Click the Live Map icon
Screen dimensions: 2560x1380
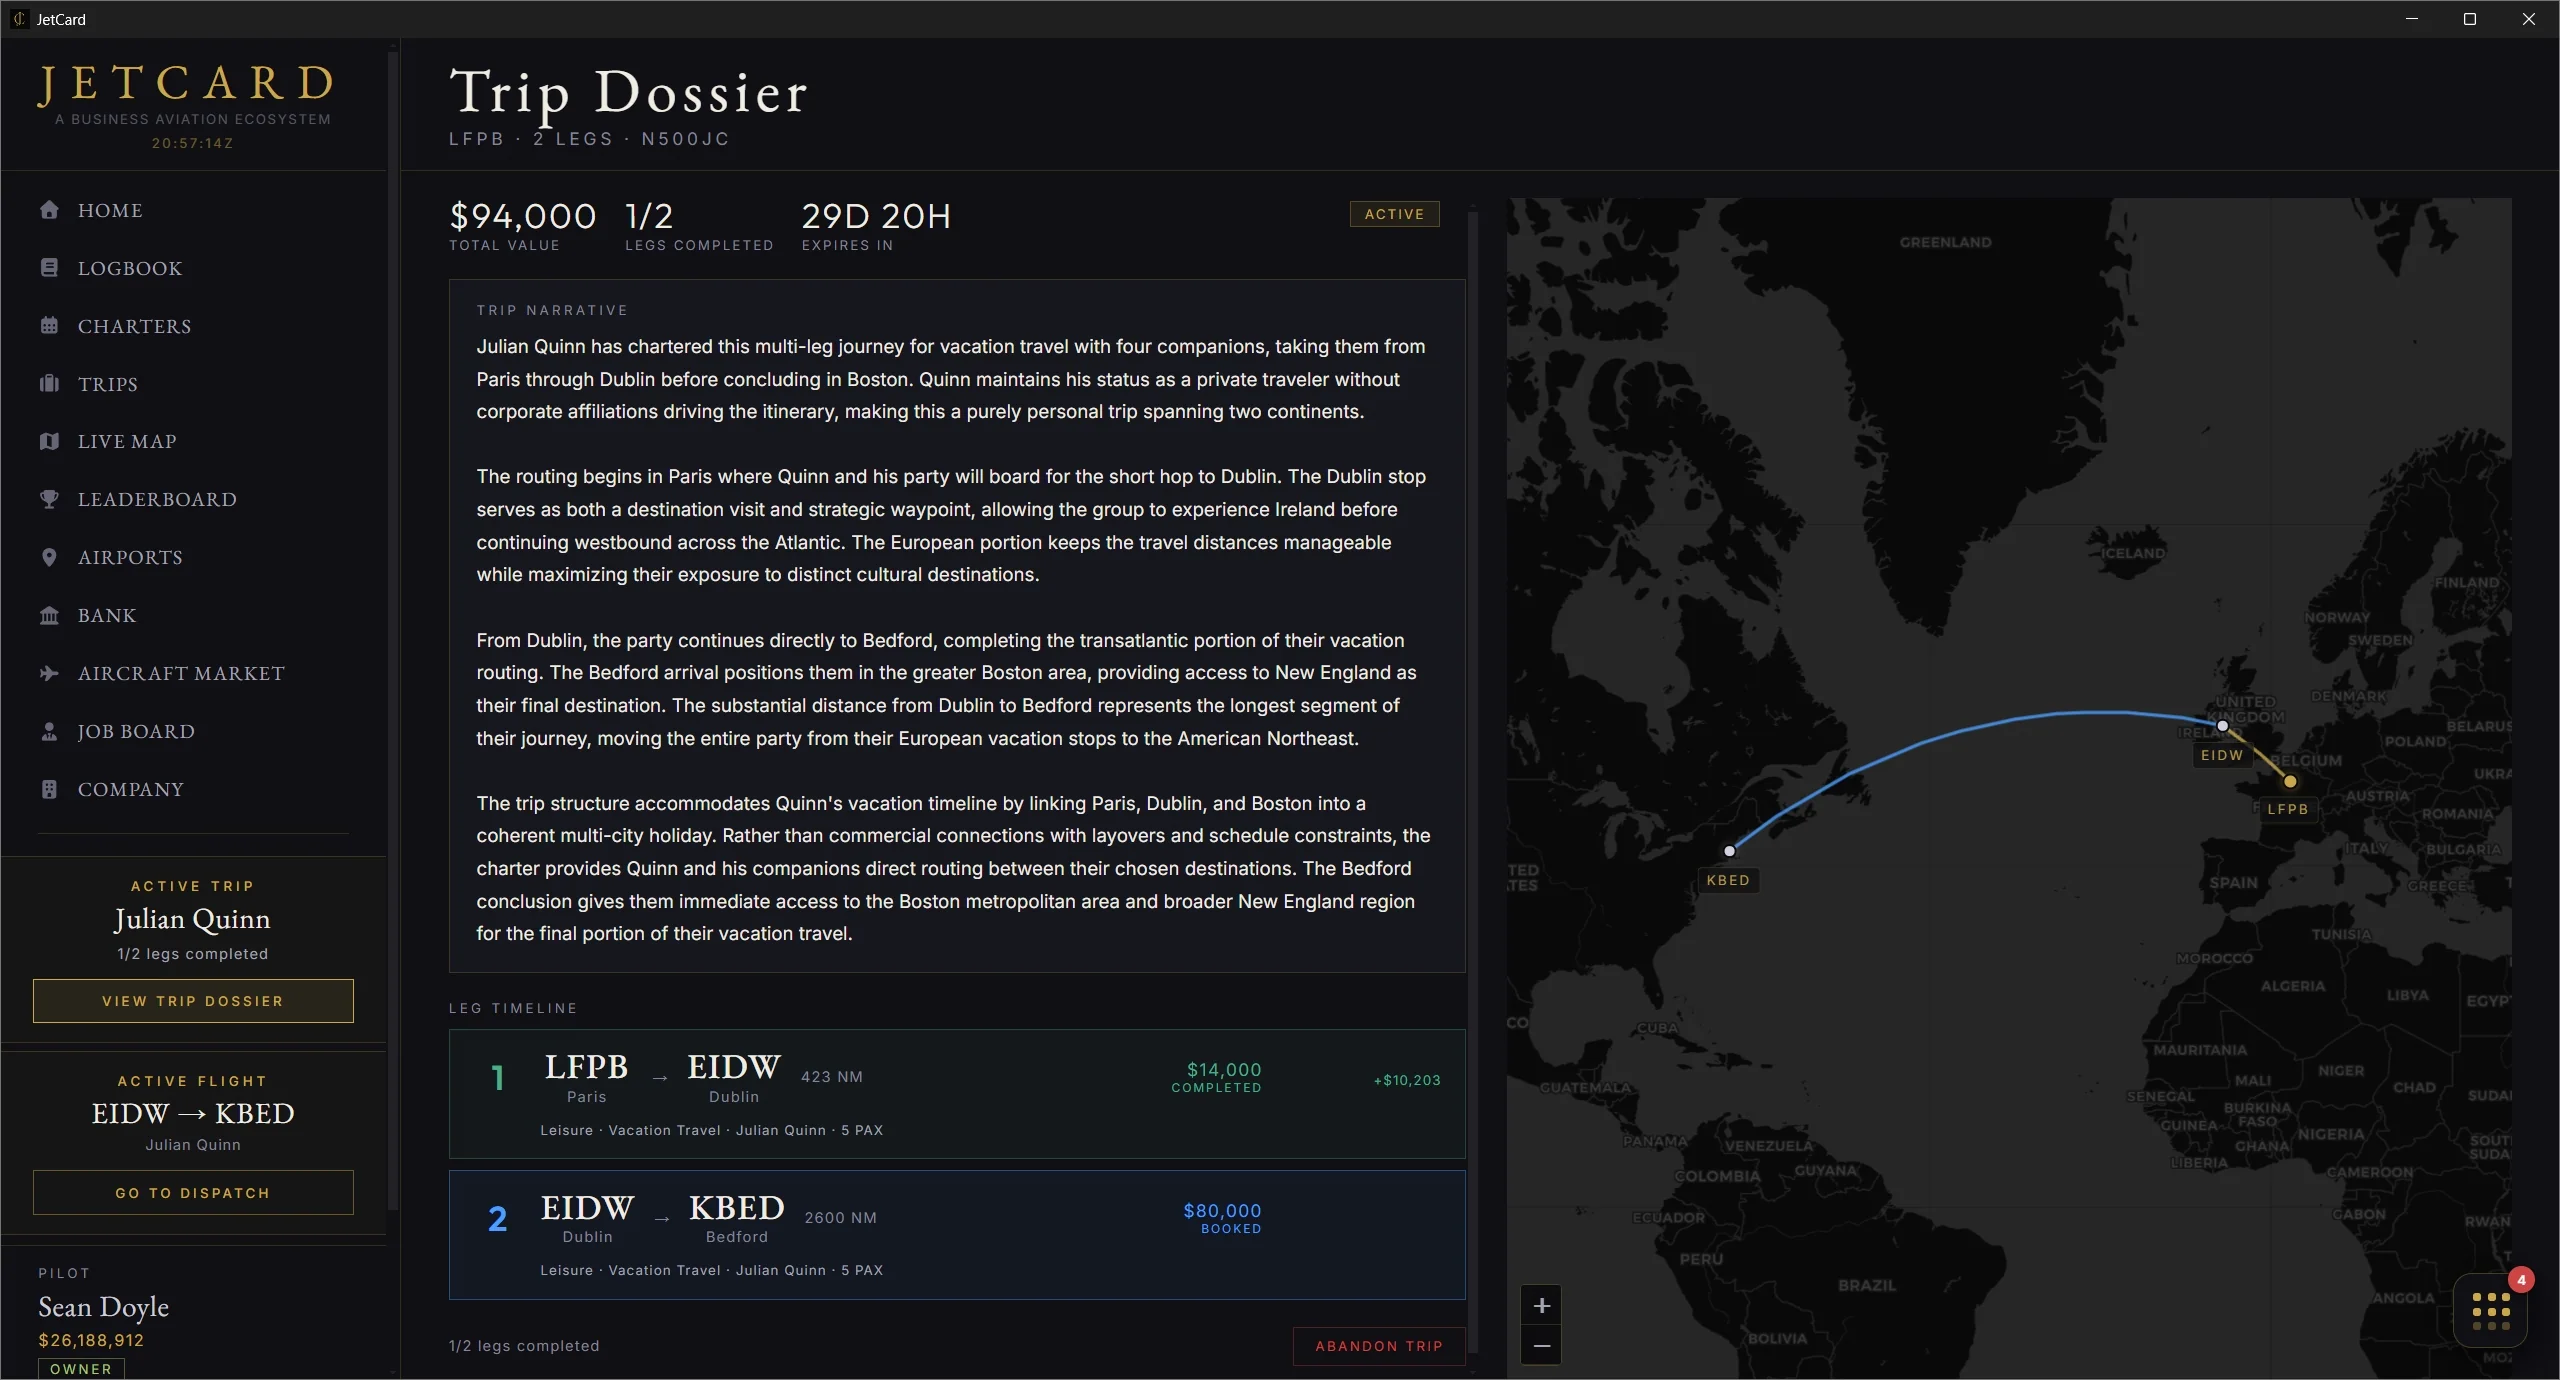pyautogui.click(x=49, y=442)
